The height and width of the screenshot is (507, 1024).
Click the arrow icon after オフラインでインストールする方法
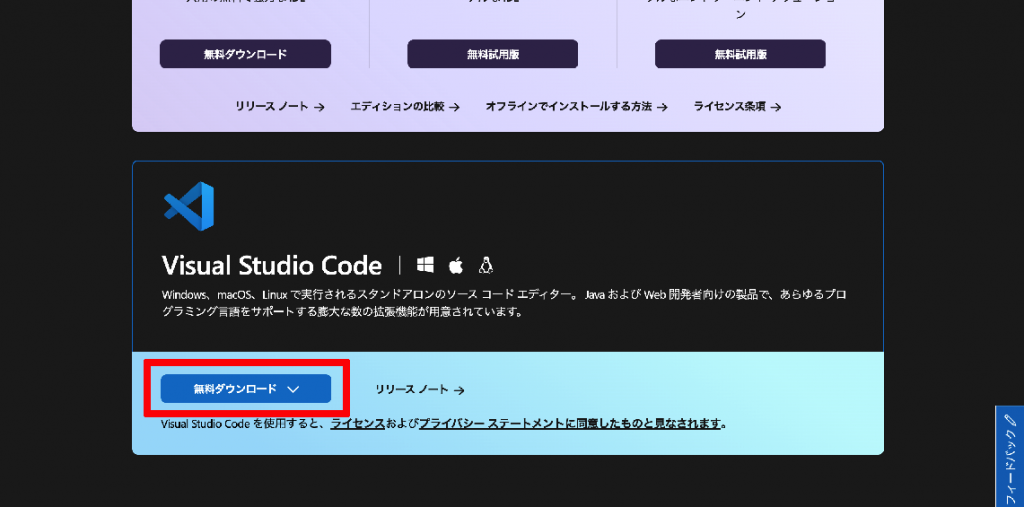click(662, 107)
